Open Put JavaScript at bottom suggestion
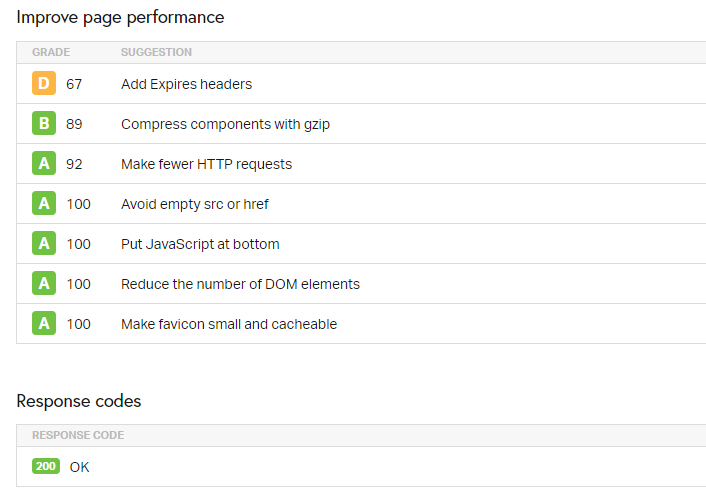Viewport: 706px width, 503px height. pyautogui.click(x=200, y=244)
